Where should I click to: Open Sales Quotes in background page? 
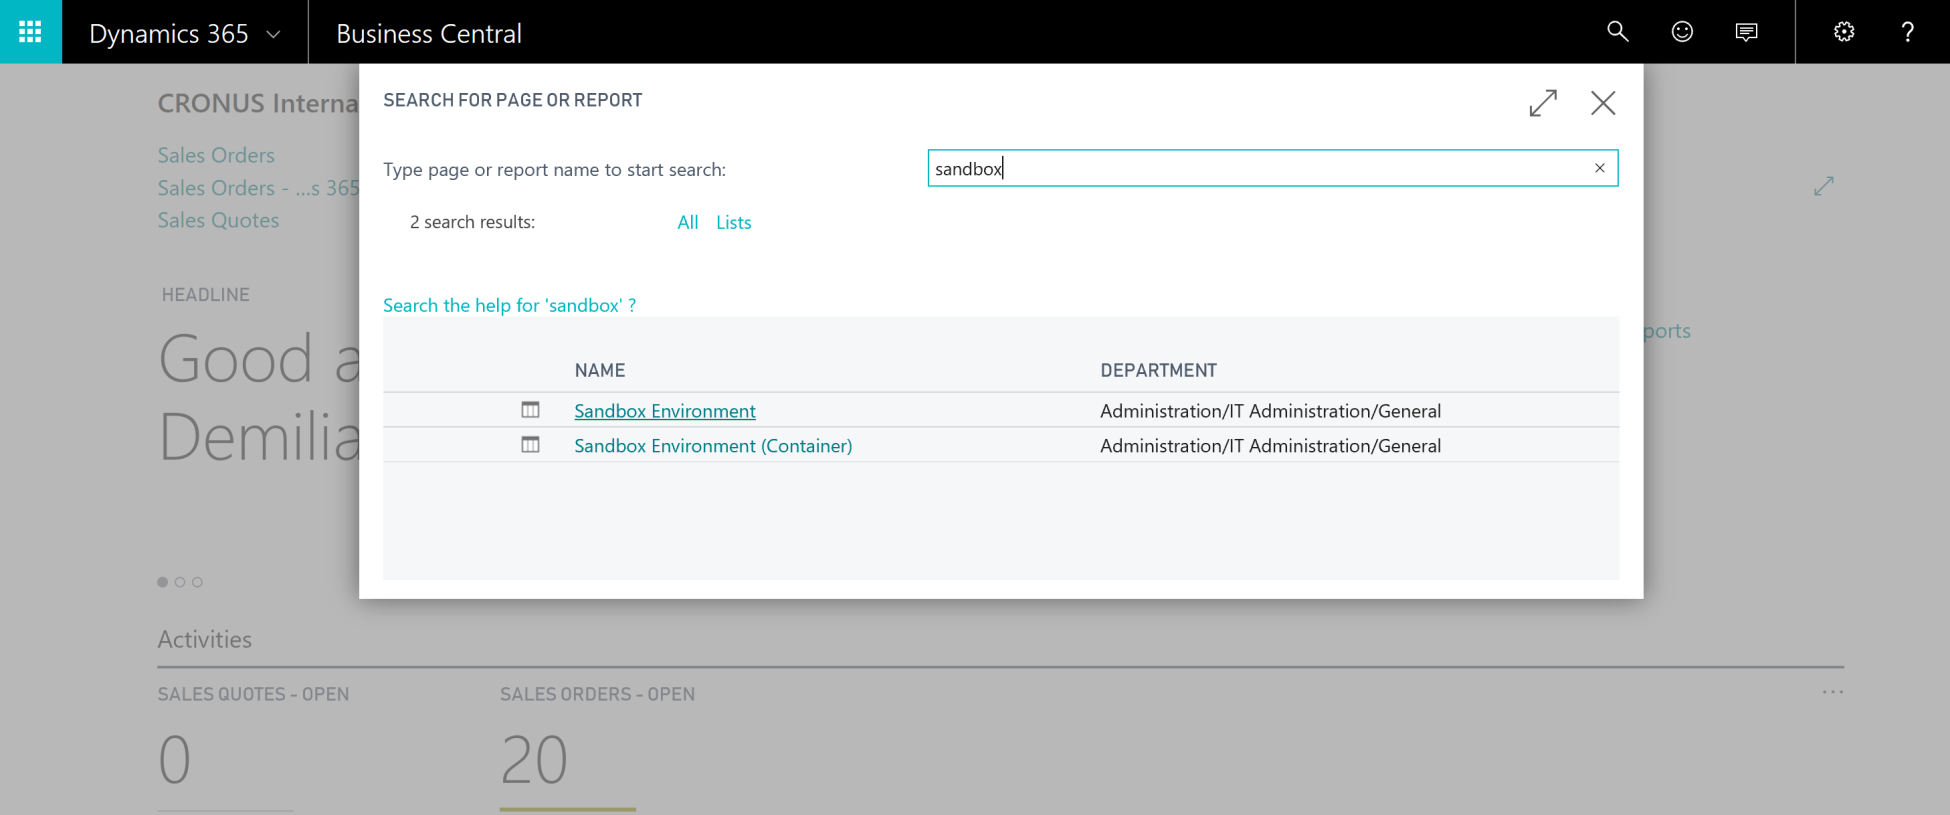point(218,220)
